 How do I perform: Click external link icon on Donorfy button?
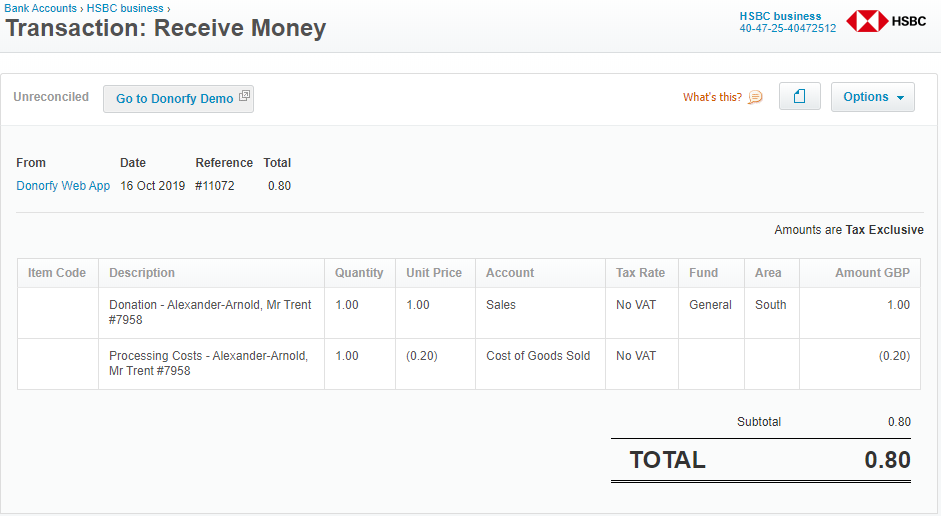click(x=244, y=96)
